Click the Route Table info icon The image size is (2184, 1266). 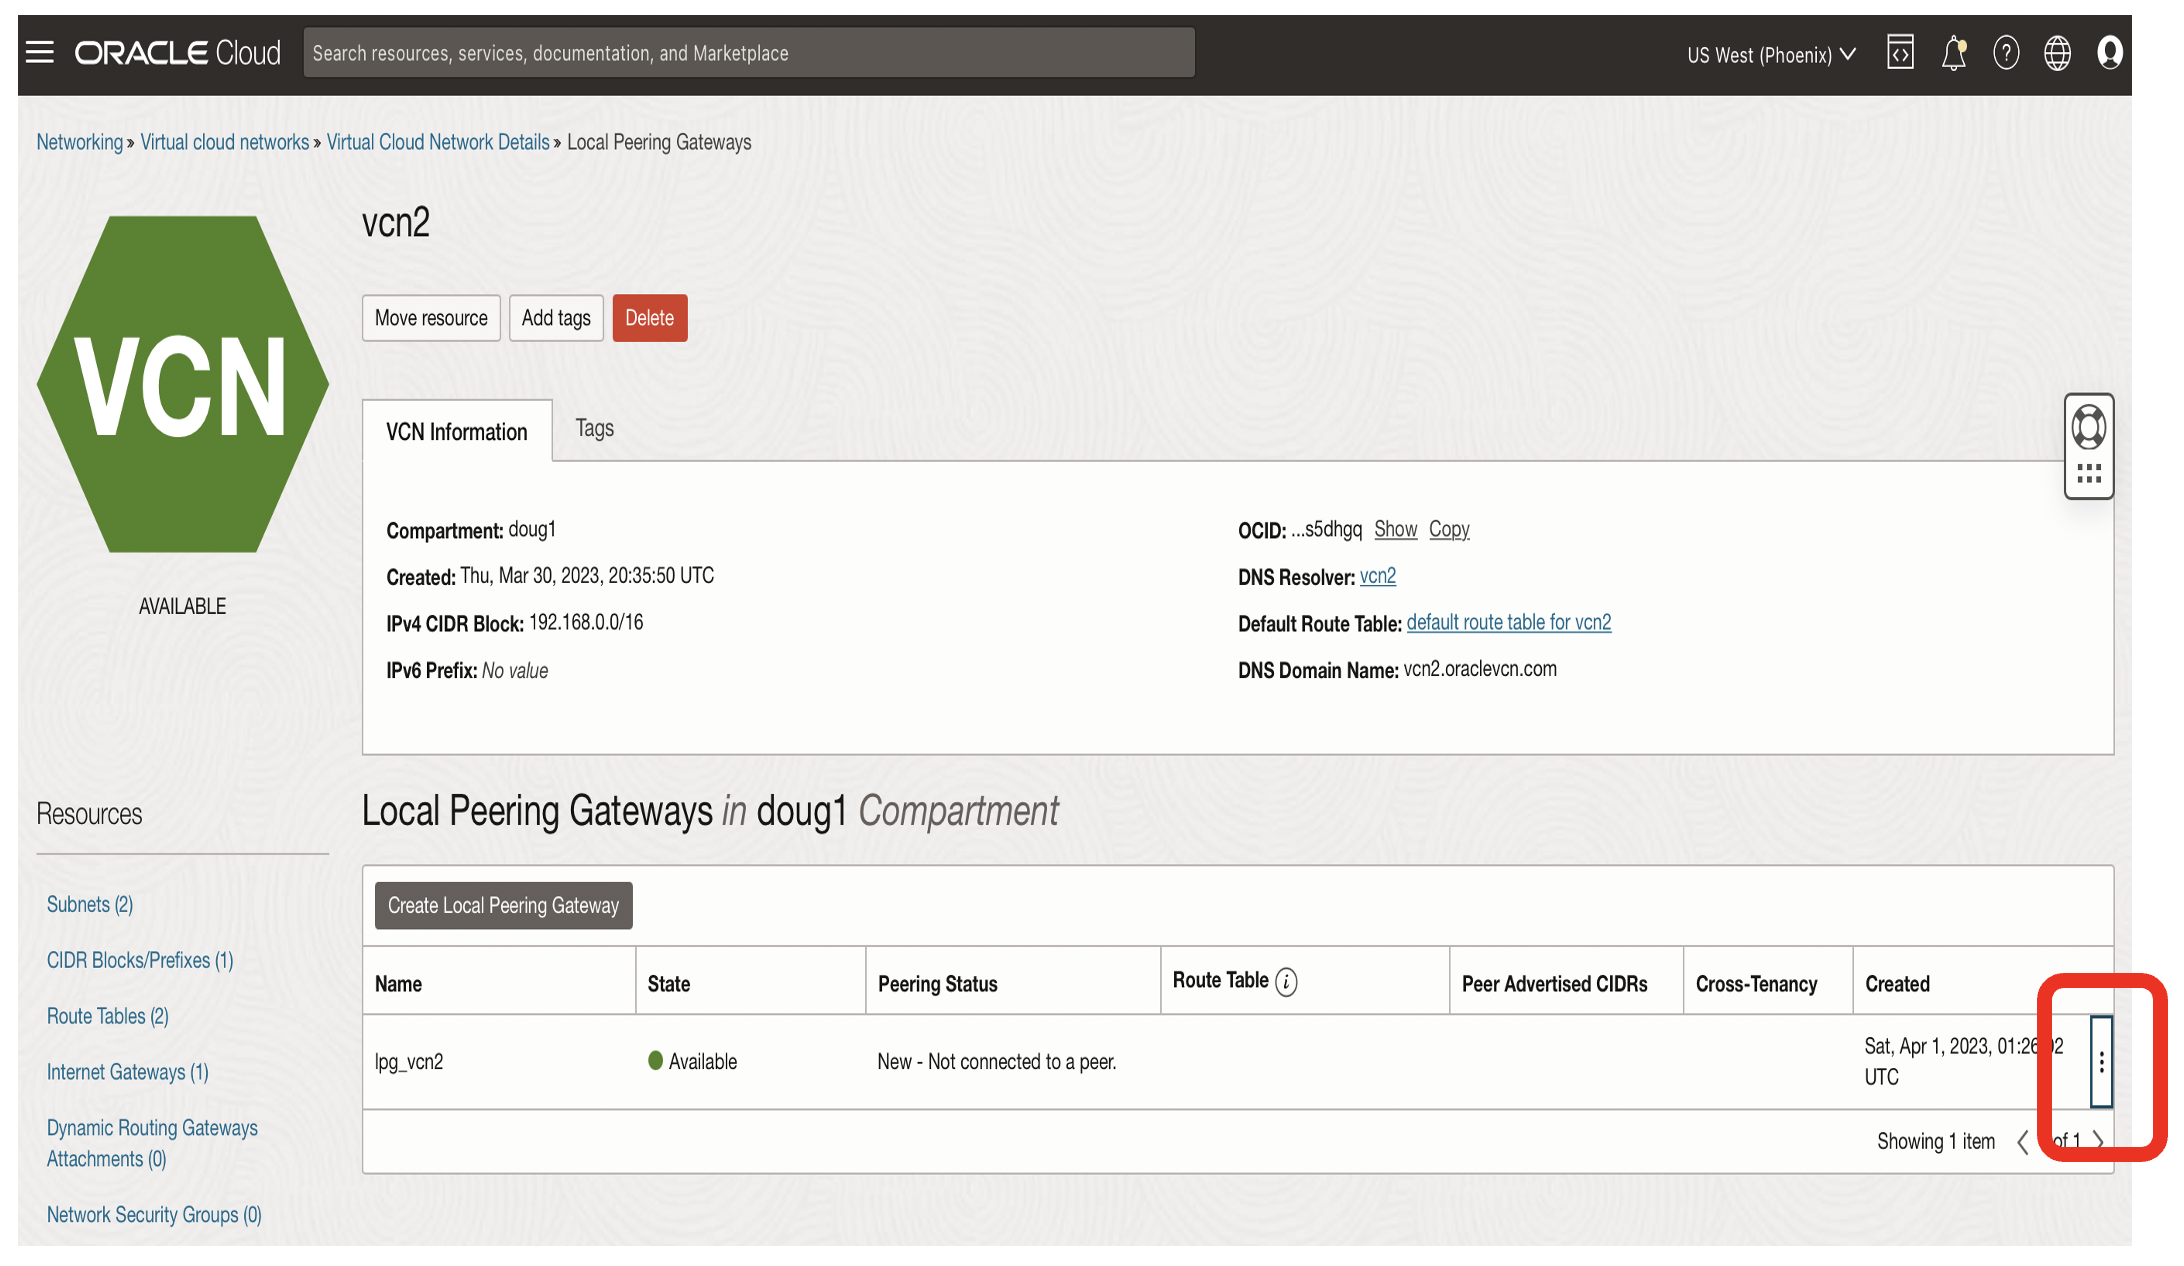click(1285, 981)
